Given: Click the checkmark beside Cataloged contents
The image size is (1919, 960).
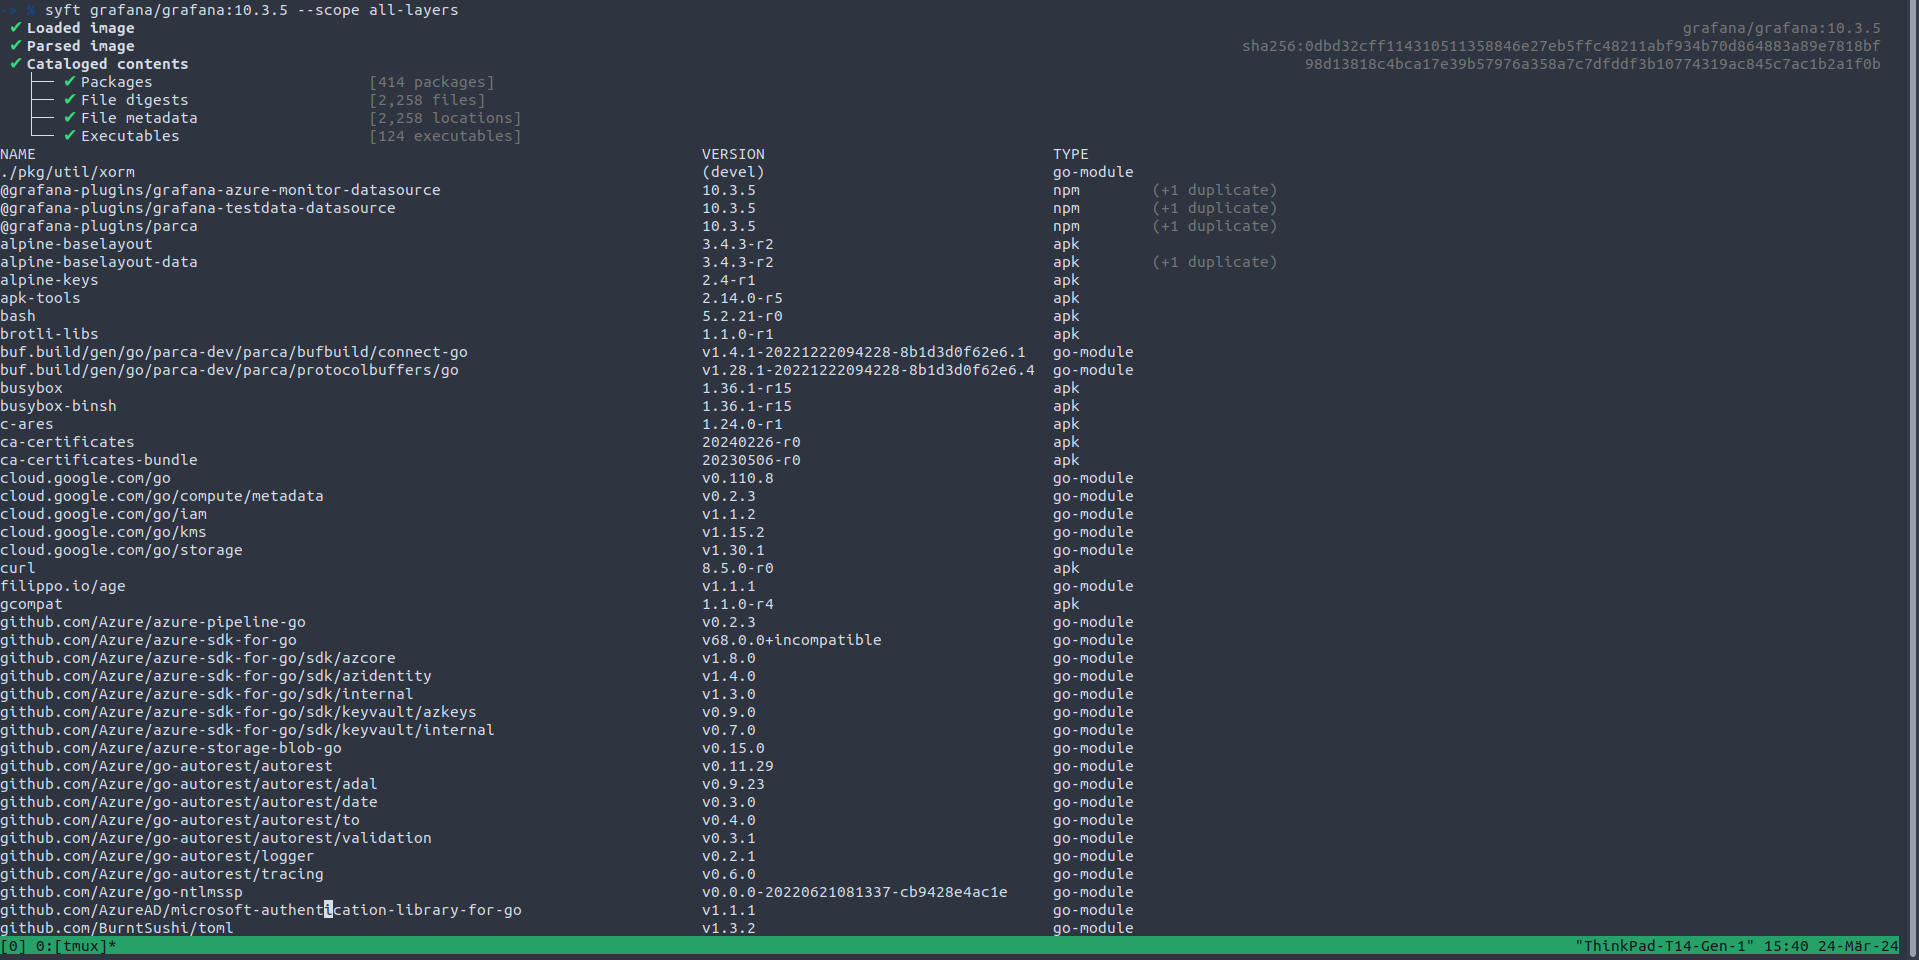Looking at the screenshot, I should point(16,64).
